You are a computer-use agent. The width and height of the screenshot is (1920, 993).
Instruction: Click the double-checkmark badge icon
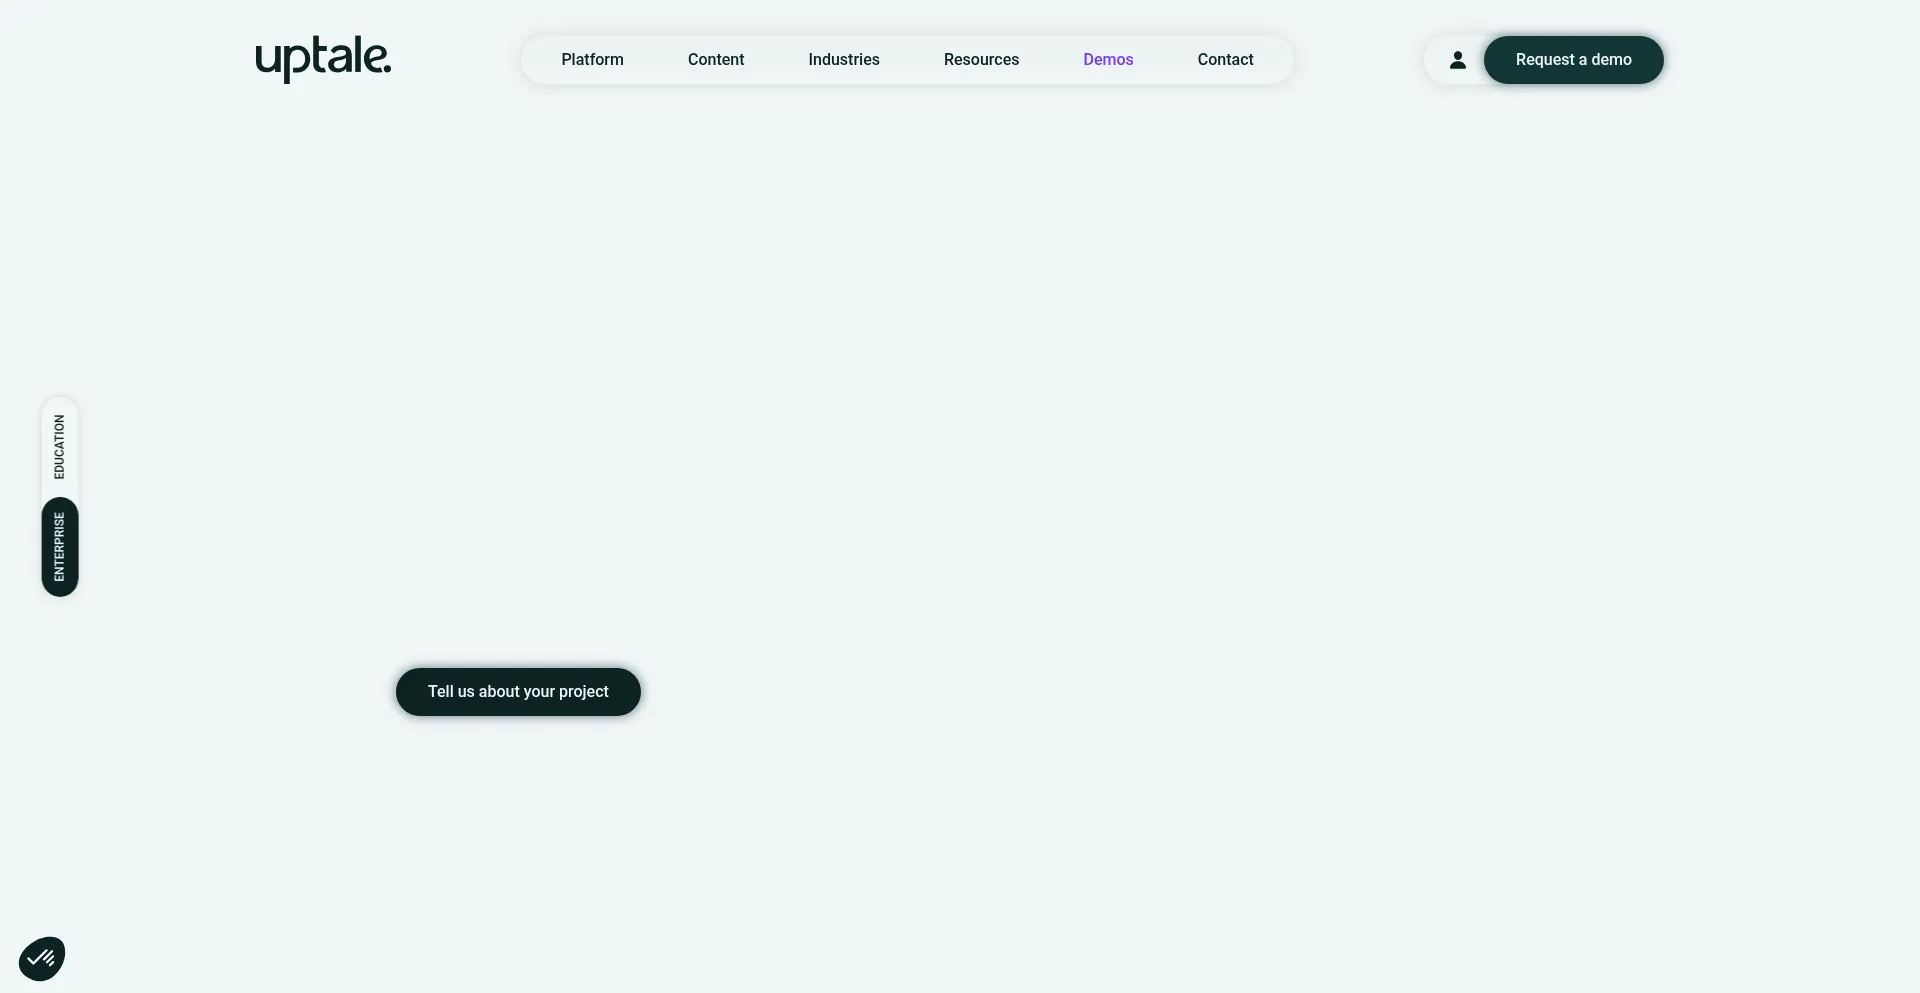tap(42, 959)
